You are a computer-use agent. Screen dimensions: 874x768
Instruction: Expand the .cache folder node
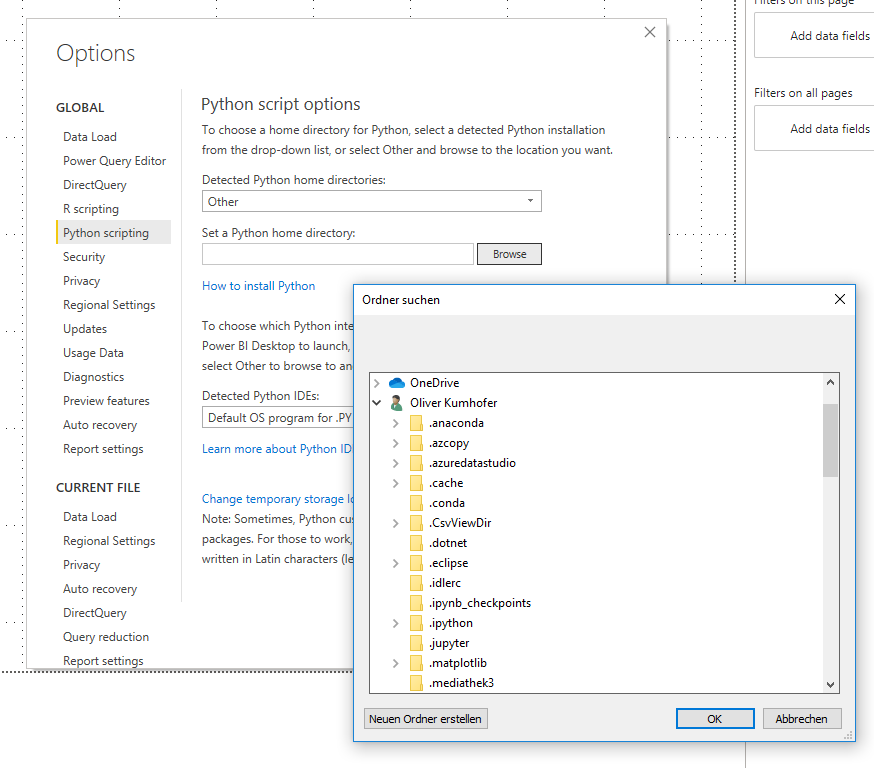(396, 483)
